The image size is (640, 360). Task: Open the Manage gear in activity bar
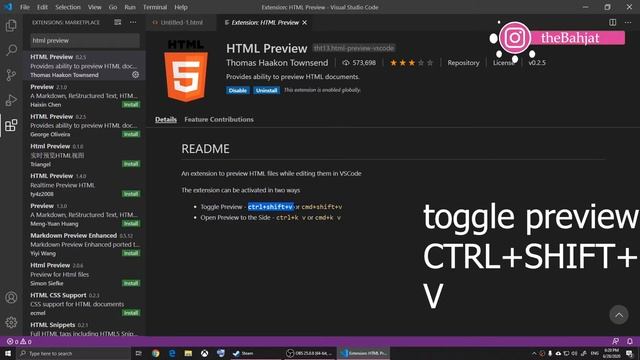(11, 322)
